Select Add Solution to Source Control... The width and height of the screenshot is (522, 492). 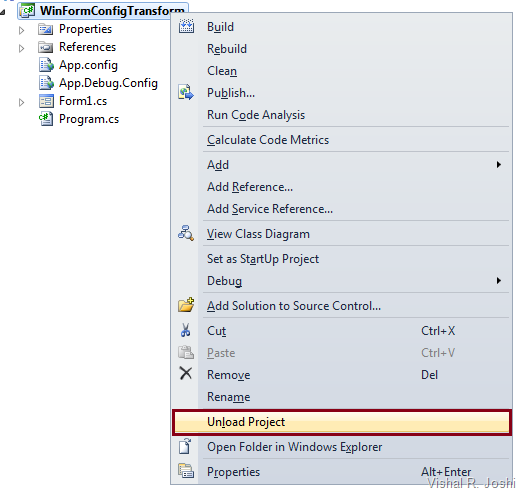(342, 306)
